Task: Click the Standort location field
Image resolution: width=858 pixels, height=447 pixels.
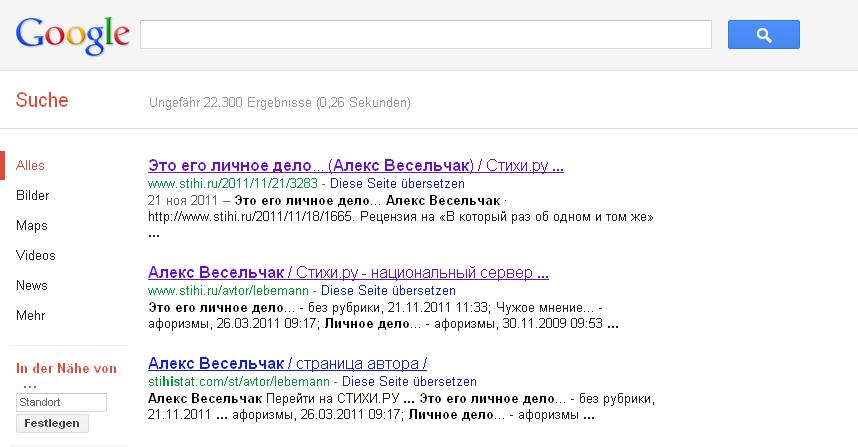Action: [x=61, y=402]
